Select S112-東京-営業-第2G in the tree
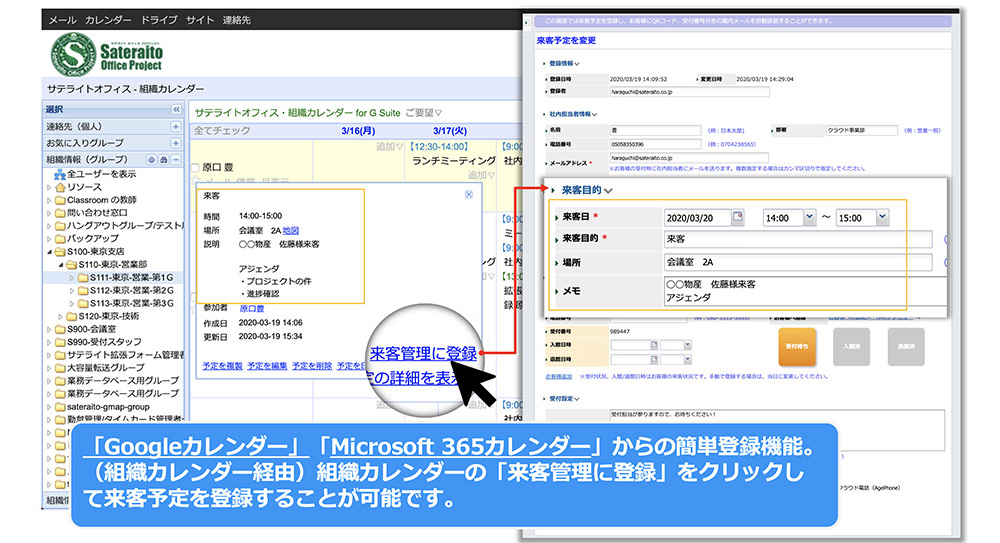This screenshot has height=543, width=1000. click(x=131, y=290)
